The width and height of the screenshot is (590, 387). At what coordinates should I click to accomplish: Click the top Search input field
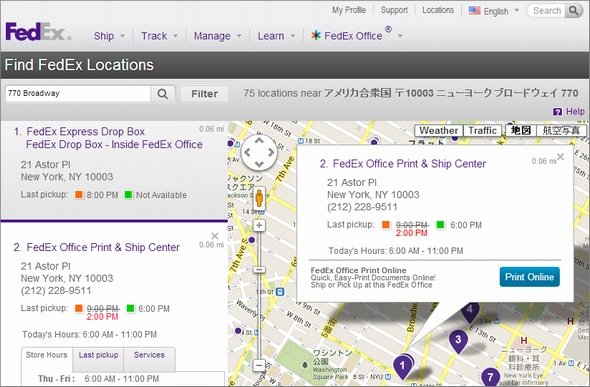(547, 11)
